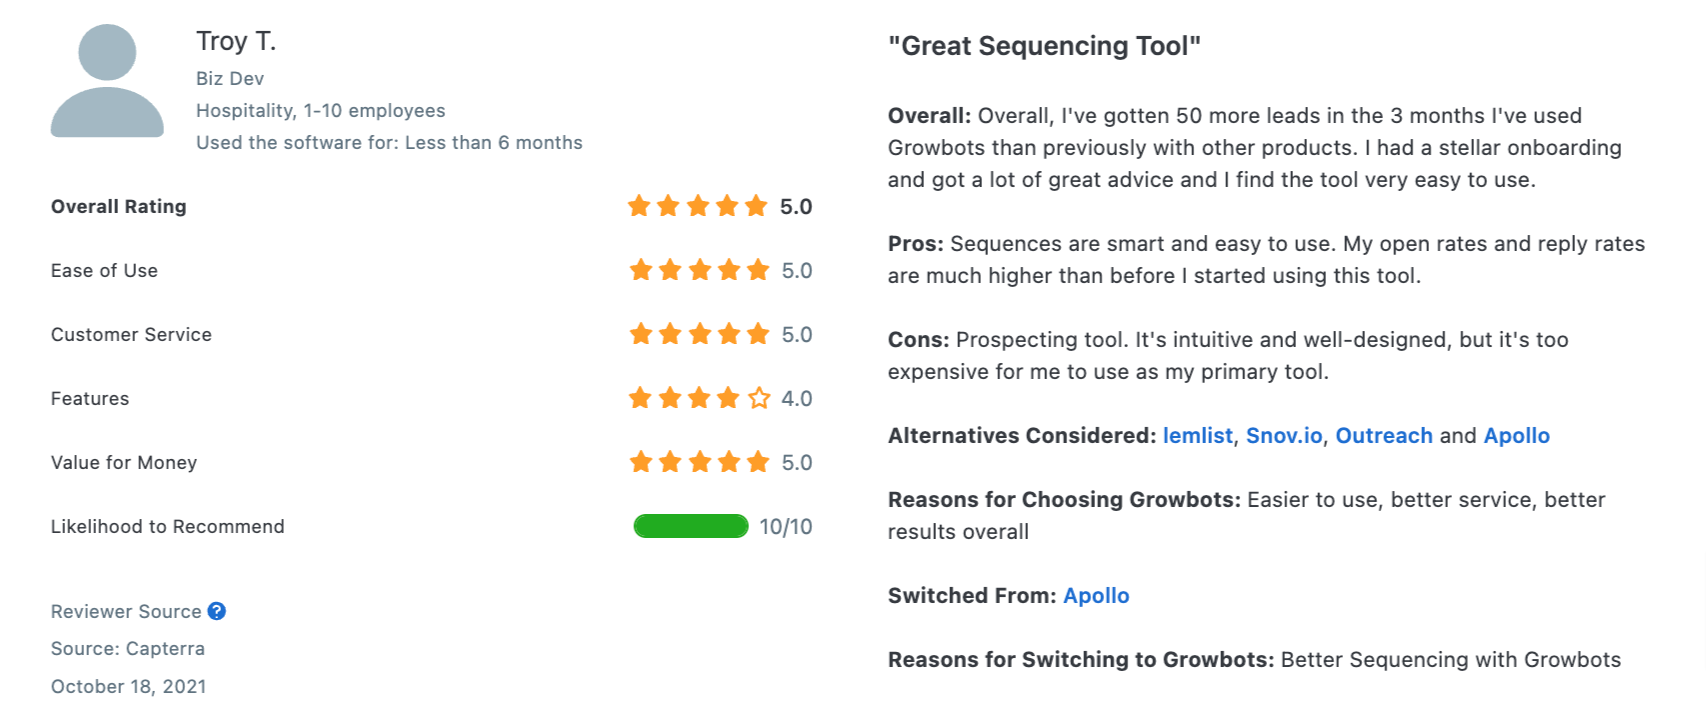This screenshot has width=1706, height=705.
Task: Open the Snov.io link
Action: [1283, 436]
